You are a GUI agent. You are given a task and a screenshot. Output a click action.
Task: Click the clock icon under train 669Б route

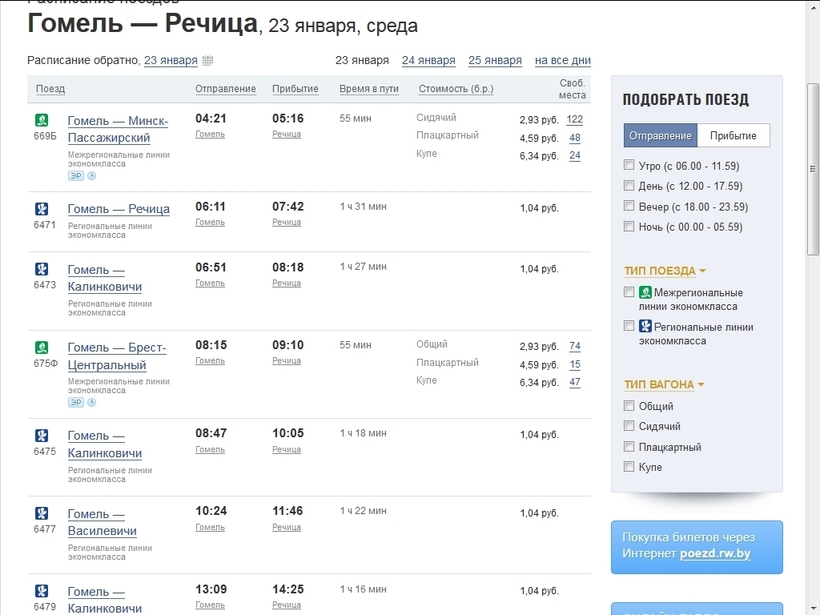pyautogui.click(x=92, y=174)
